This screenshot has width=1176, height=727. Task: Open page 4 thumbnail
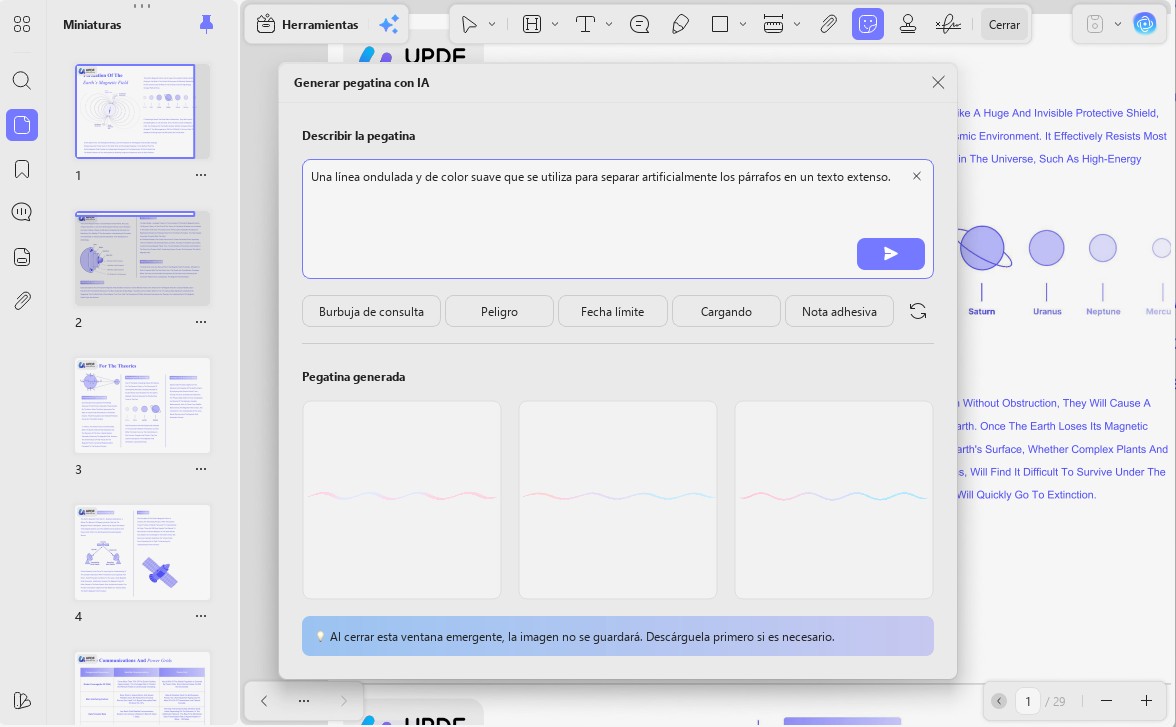point(142,552)
